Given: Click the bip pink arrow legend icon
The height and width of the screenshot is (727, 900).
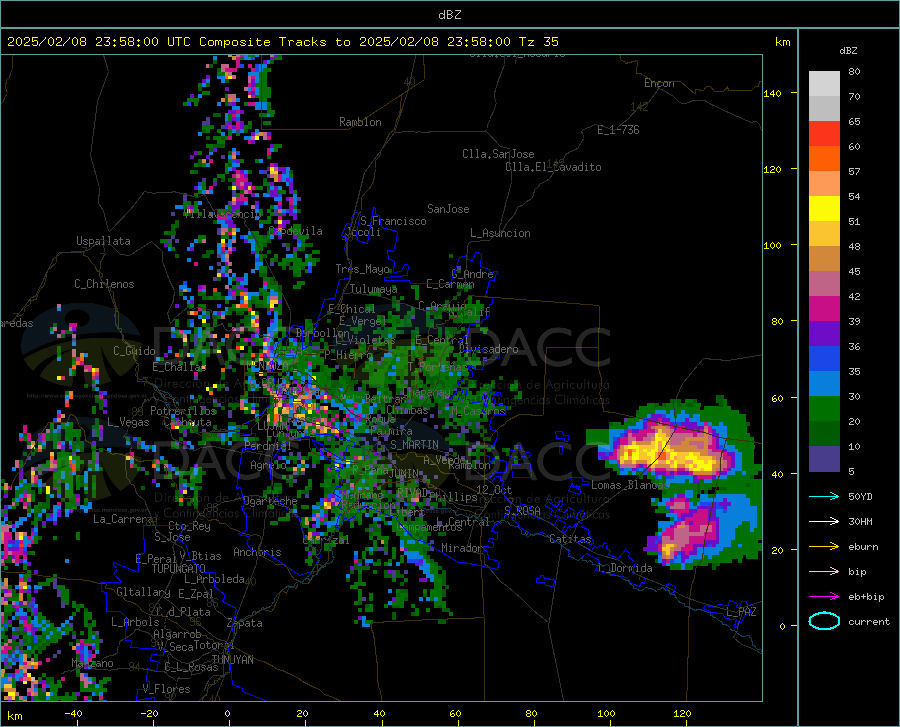Looking at the screenshot, I should 824,572.
